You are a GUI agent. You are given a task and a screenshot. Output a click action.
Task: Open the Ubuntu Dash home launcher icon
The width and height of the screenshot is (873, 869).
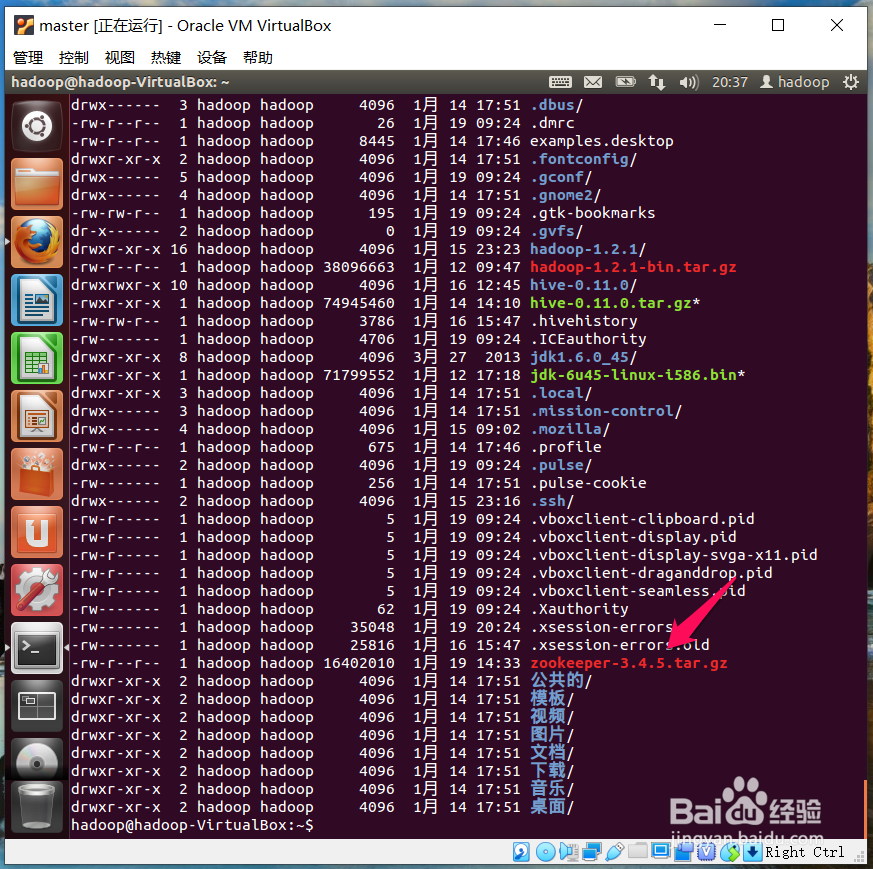click(x=37, y=126)
